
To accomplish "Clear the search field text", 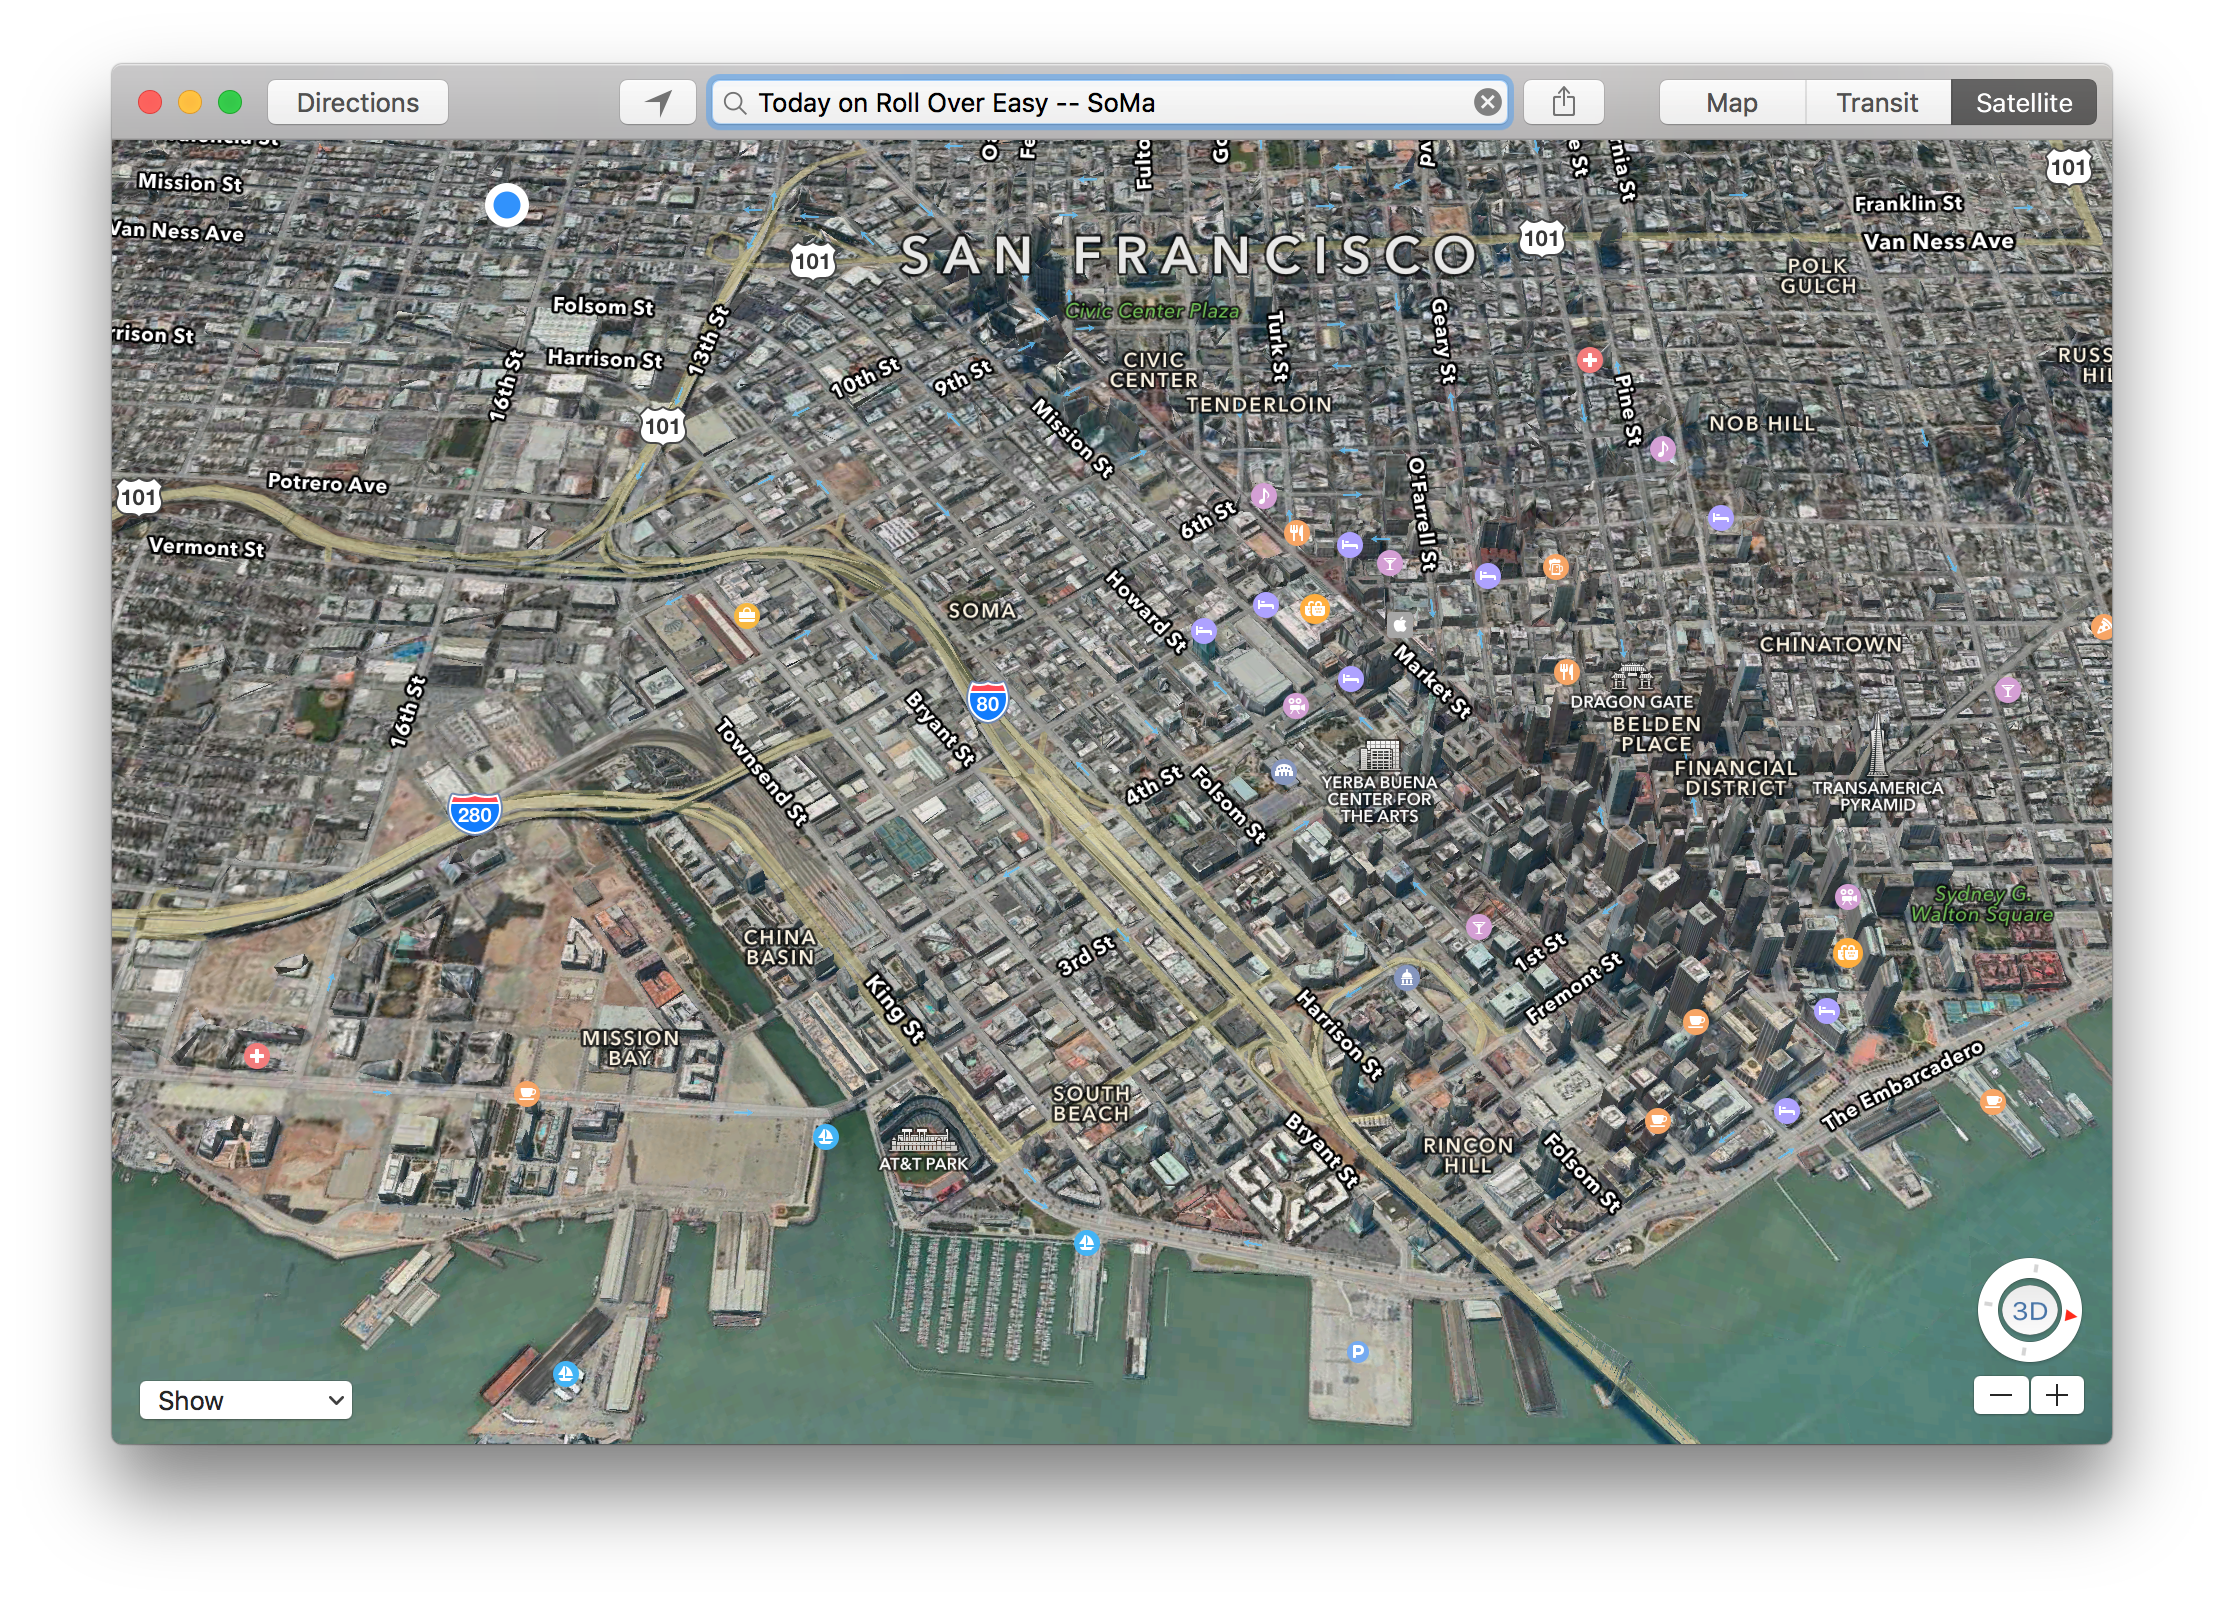I will click(x=1487, y=102).
